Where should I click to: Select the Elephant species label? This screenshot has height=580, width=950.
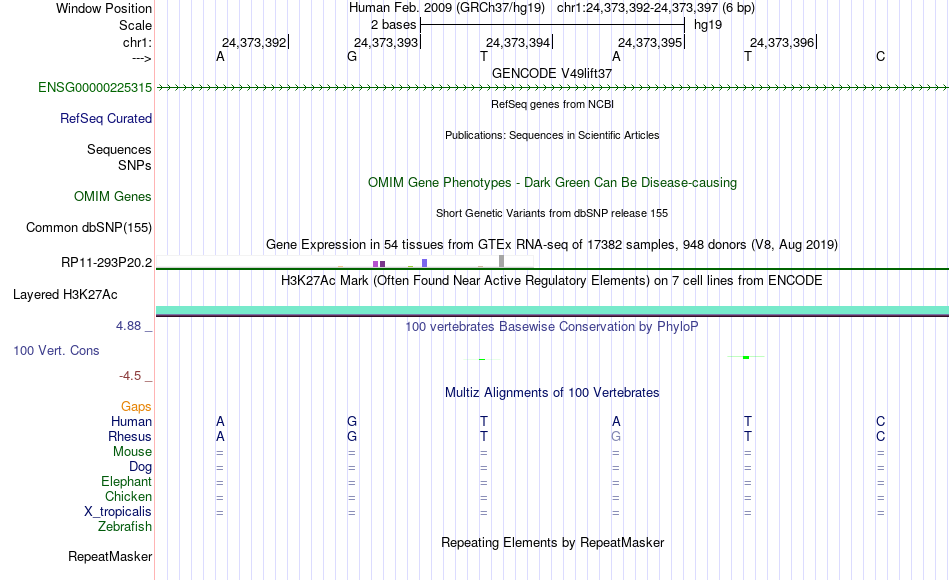click(127, 482)
